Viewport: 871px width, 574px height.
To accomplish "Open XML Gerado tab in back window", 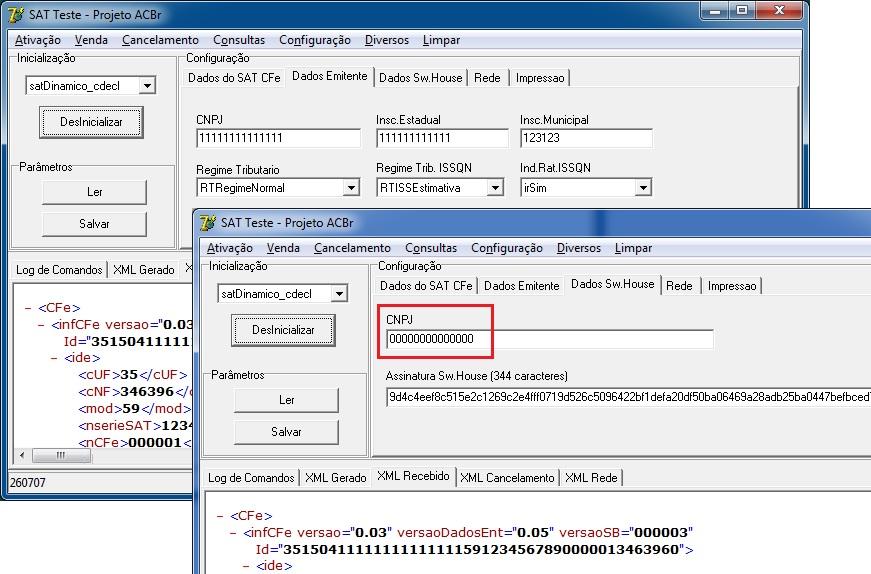I will 144,269.
